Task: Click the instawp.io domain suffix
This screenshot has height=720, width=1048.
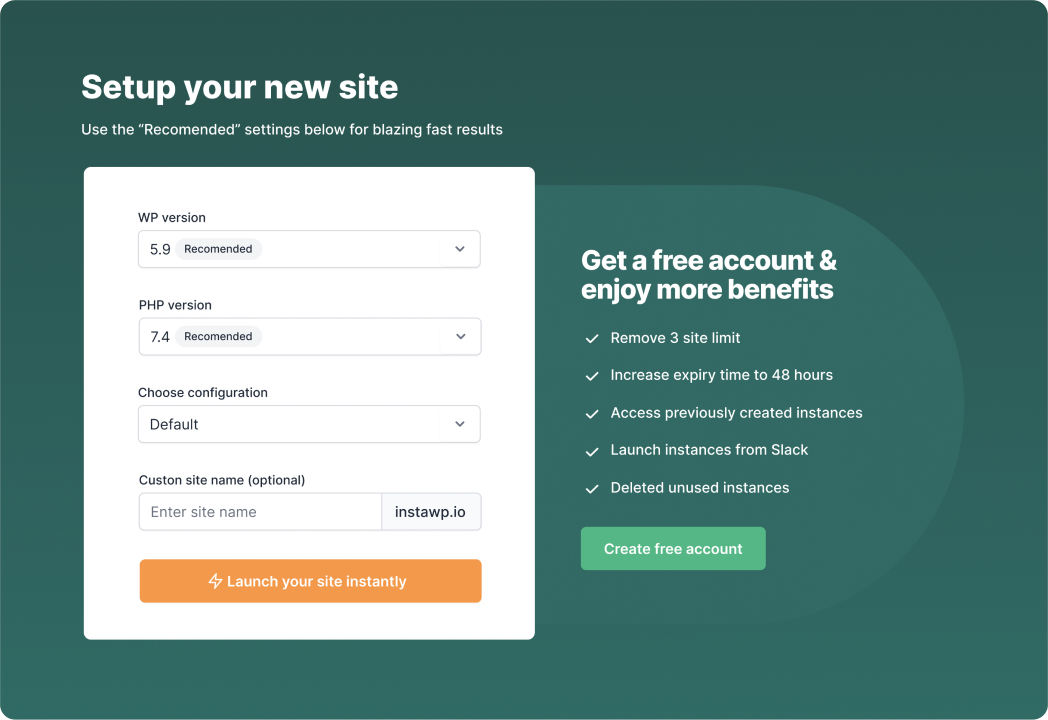Action: pyautogui.click(x=432, y=512)
